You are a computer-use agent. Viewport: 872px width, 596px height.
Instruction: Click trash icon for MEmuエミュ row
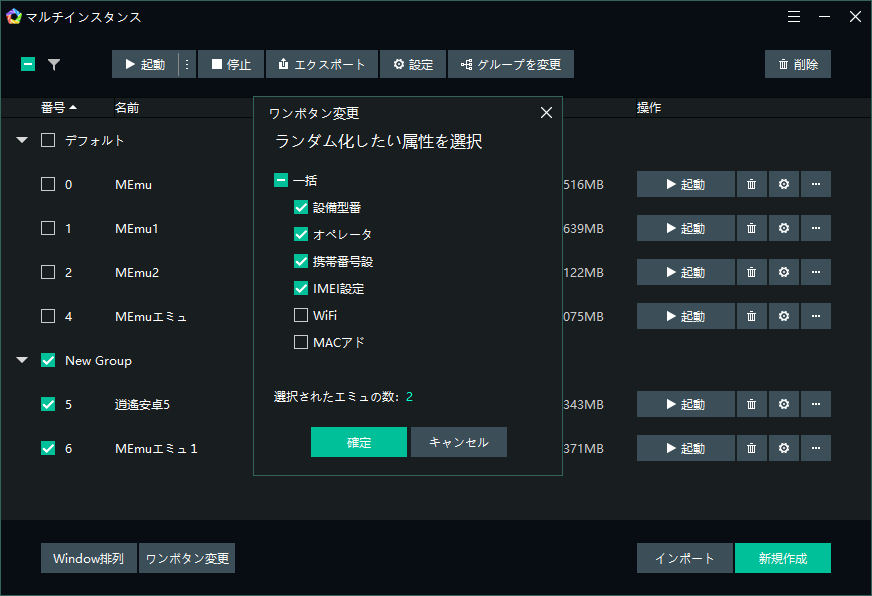tap(751, 316)
